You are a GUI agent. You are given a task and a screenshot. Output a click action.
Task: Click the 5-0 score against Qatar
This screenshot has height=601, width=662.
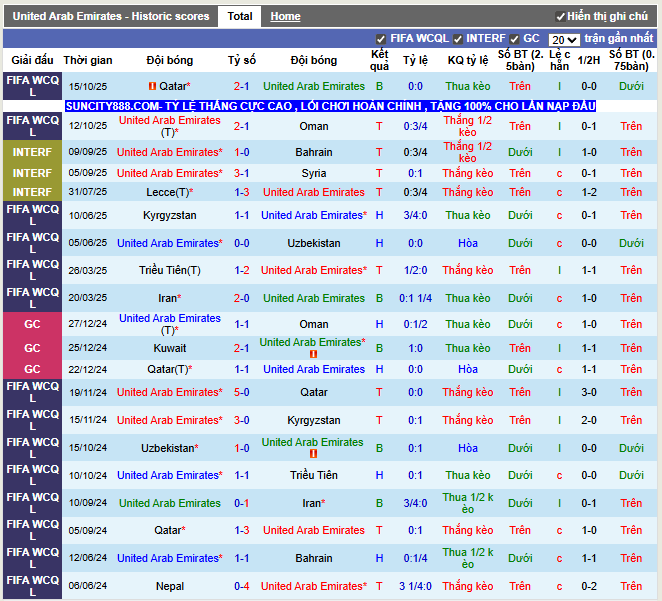tap(241, 393)
